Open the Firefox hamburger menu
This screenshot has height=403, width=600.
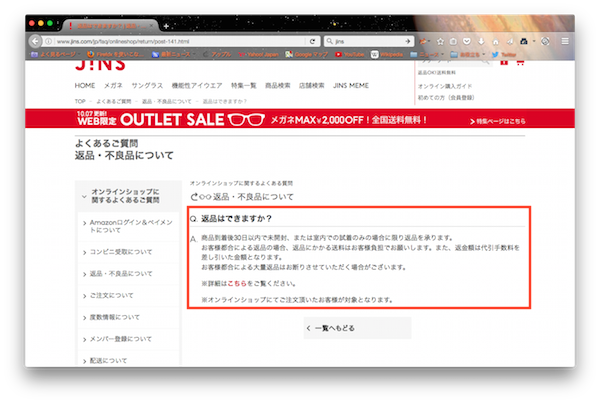click(x=565, y=41)
